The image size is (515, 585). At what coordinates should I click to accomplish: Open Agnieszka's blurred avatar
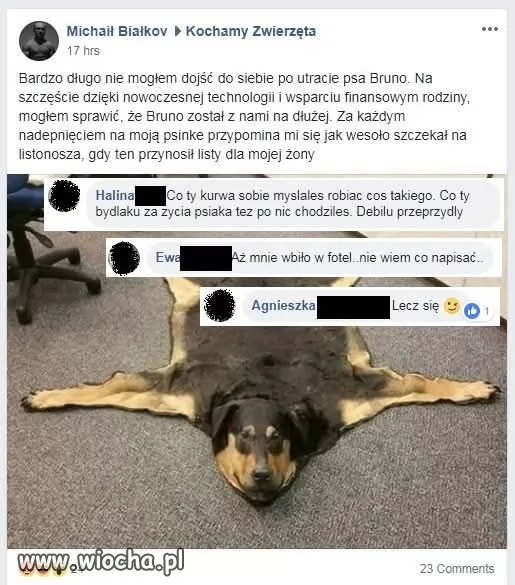[219, 305]
